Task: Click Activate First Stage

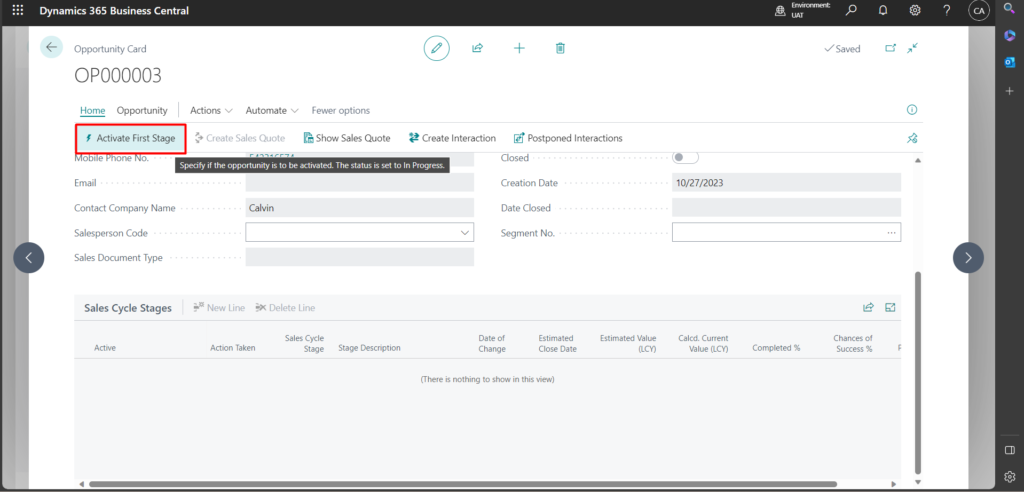Action: [x=131, y=138]
